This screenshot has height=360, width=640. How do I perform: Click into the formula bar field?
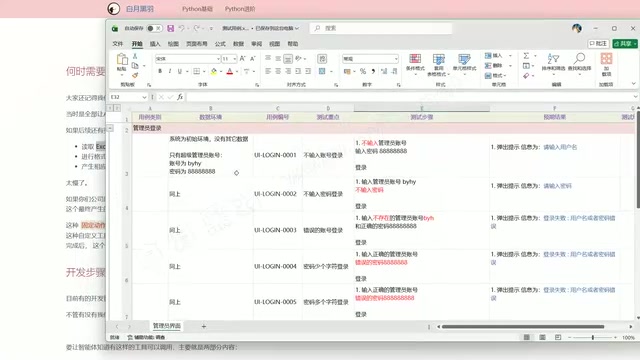410,97
